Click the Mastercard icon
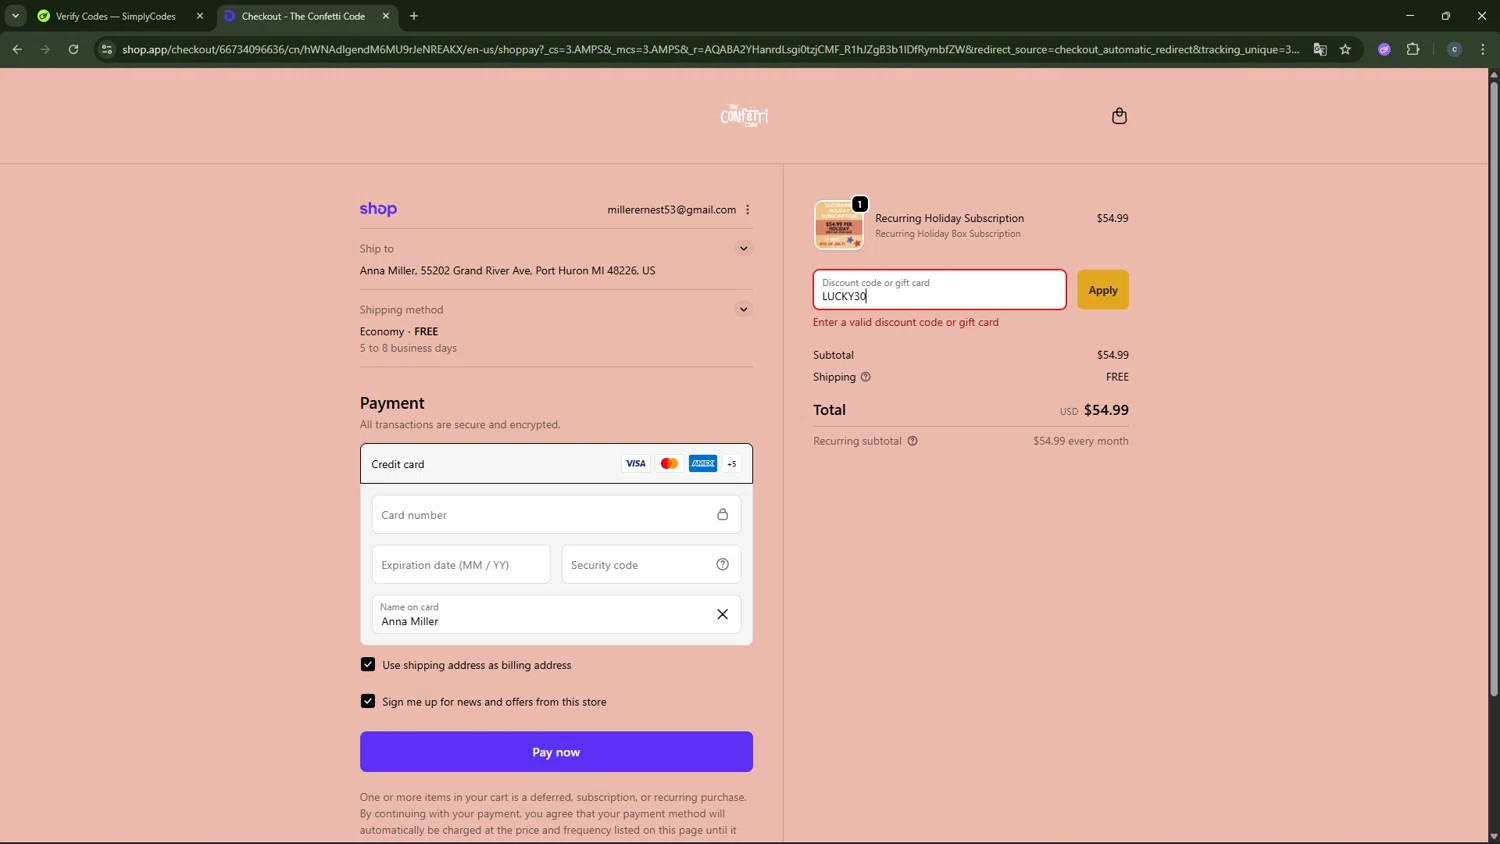 point(669,464)
